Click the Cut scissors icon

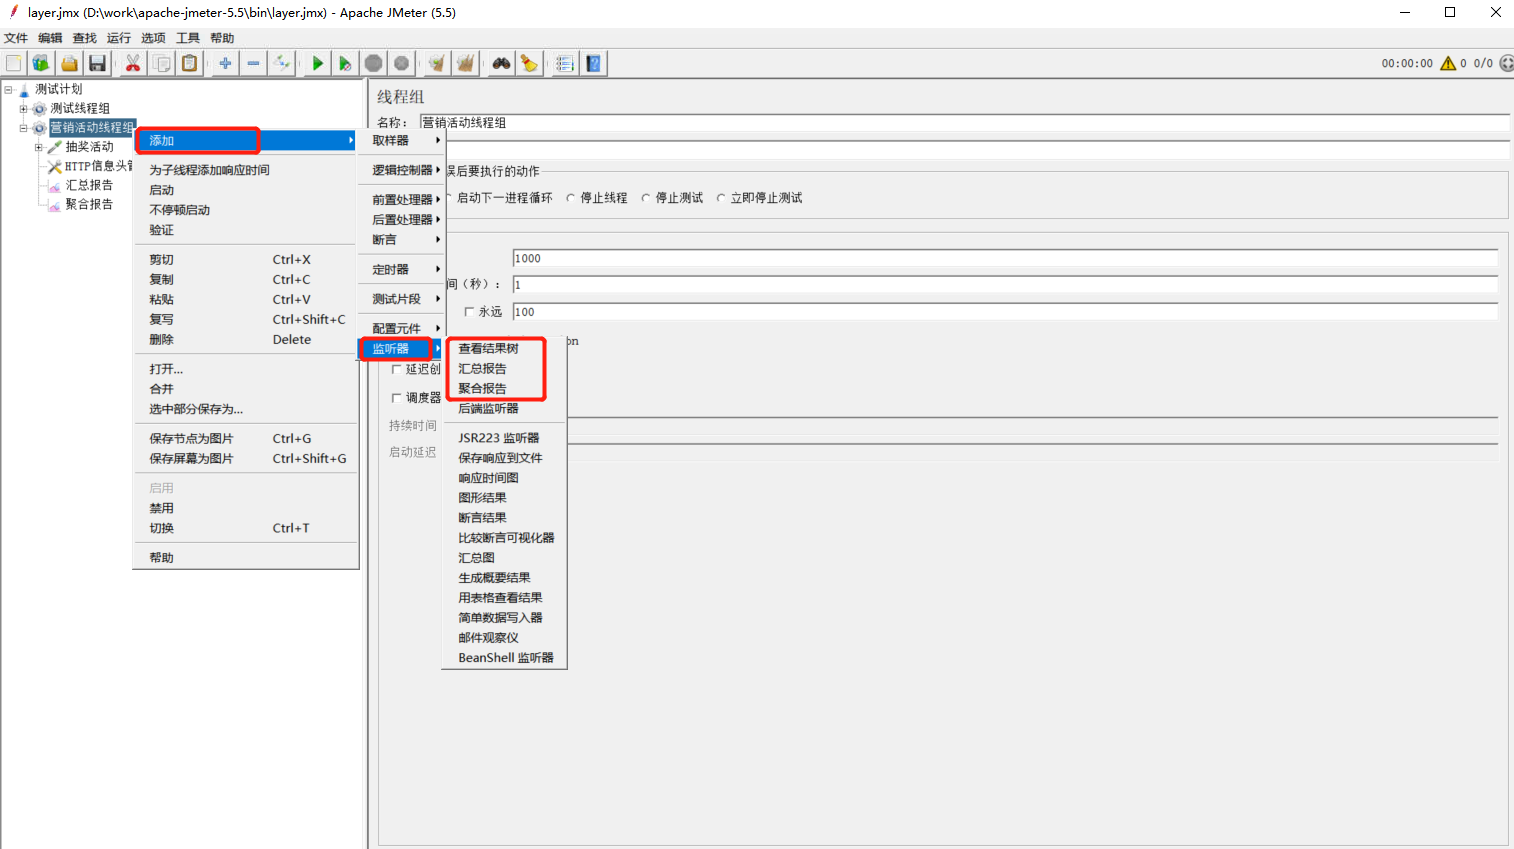click(133, 63)
